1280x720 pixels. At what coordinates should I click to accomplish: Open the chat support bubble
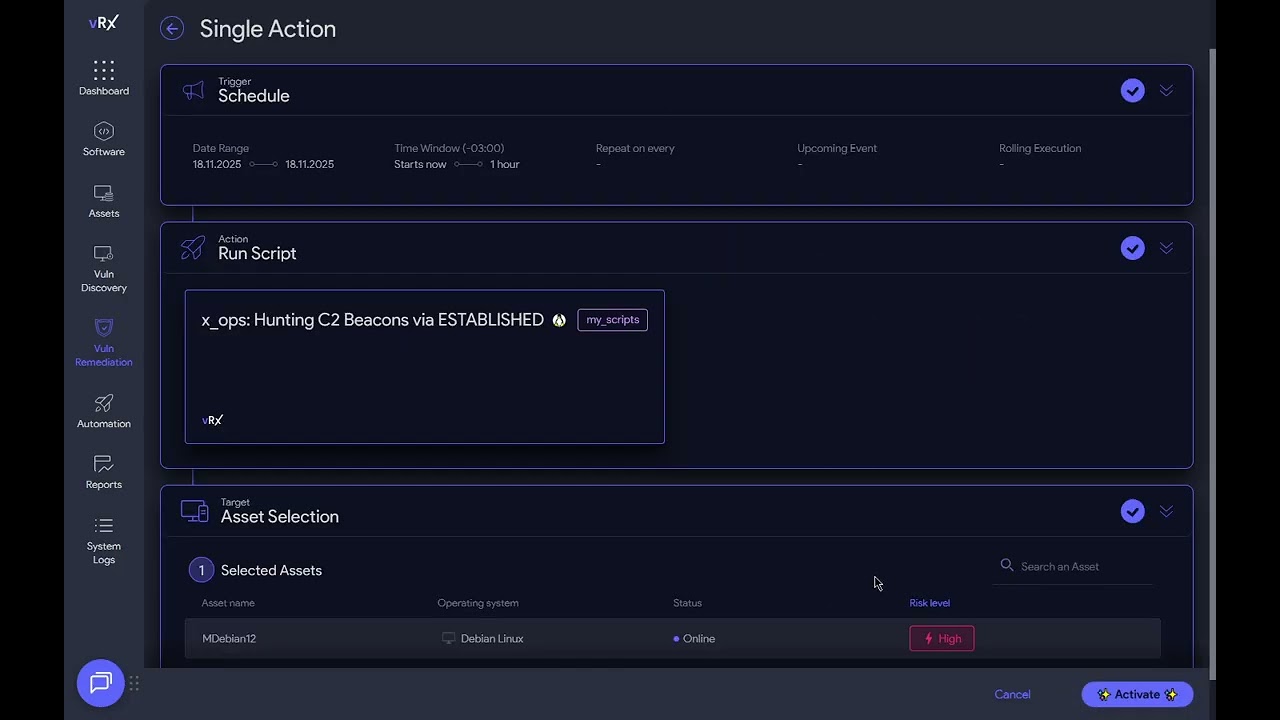(100, 683)
